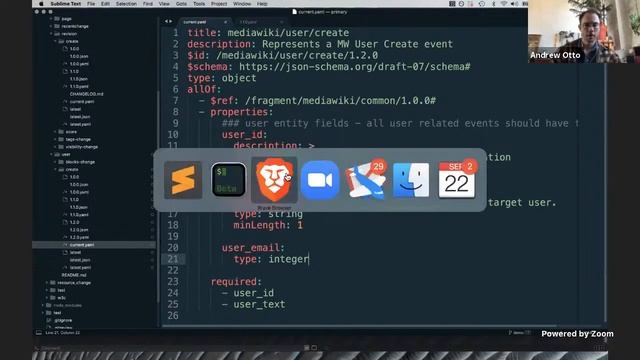Expand the resource_change folder arrow
Image resolution: width=640 pixels, height=360 pixels.
[47, 282]
